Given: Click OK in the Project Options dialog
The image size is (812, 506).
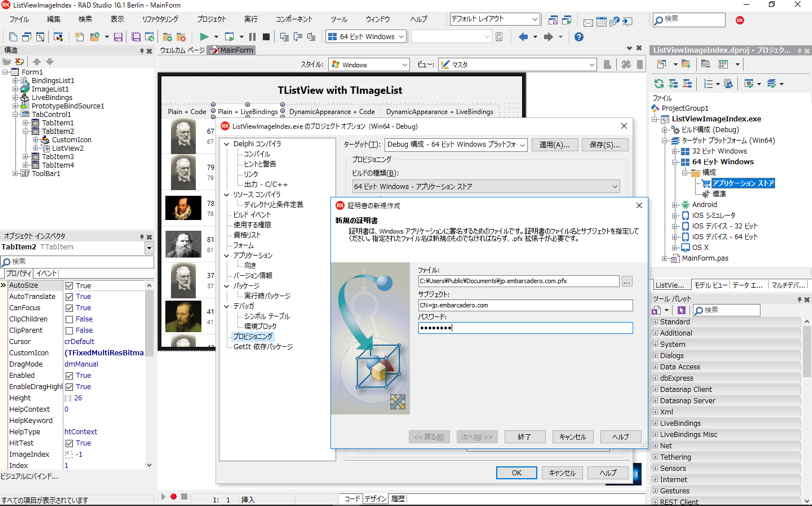Looking at the screenshot, I should [516, 473].
